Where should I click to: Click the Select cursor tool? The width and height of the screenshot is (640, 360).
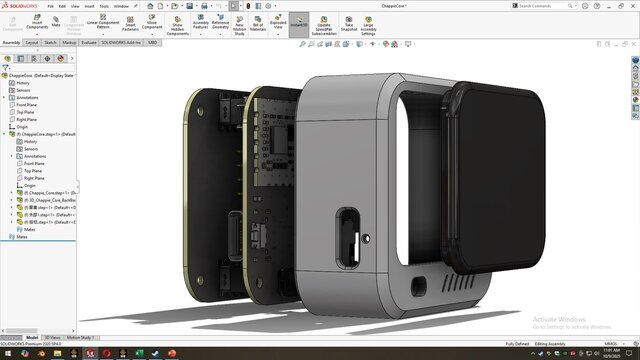click(233, 6)
